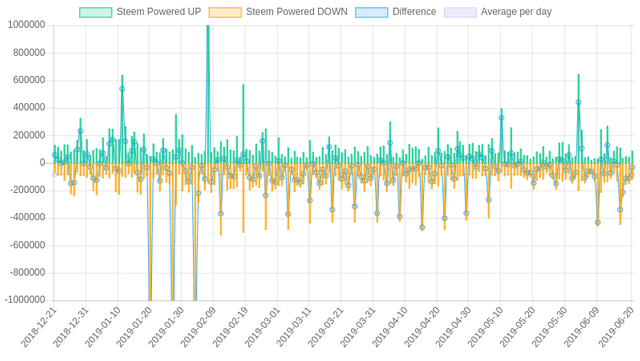The image size is (640, 361).
Task: Click the 400000 y-axis label
Action: (29, 108)
